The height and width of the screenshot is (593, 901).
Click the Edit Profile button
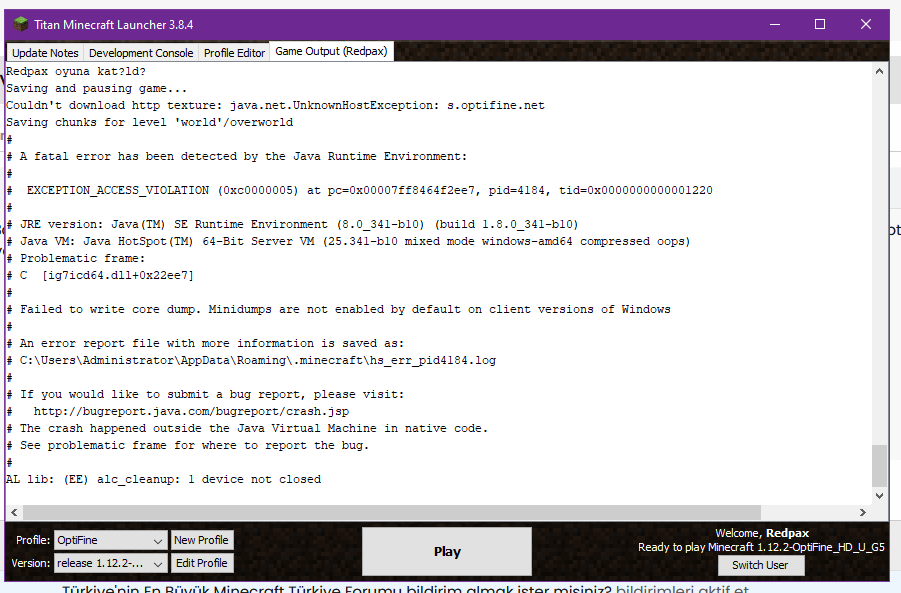202,563
